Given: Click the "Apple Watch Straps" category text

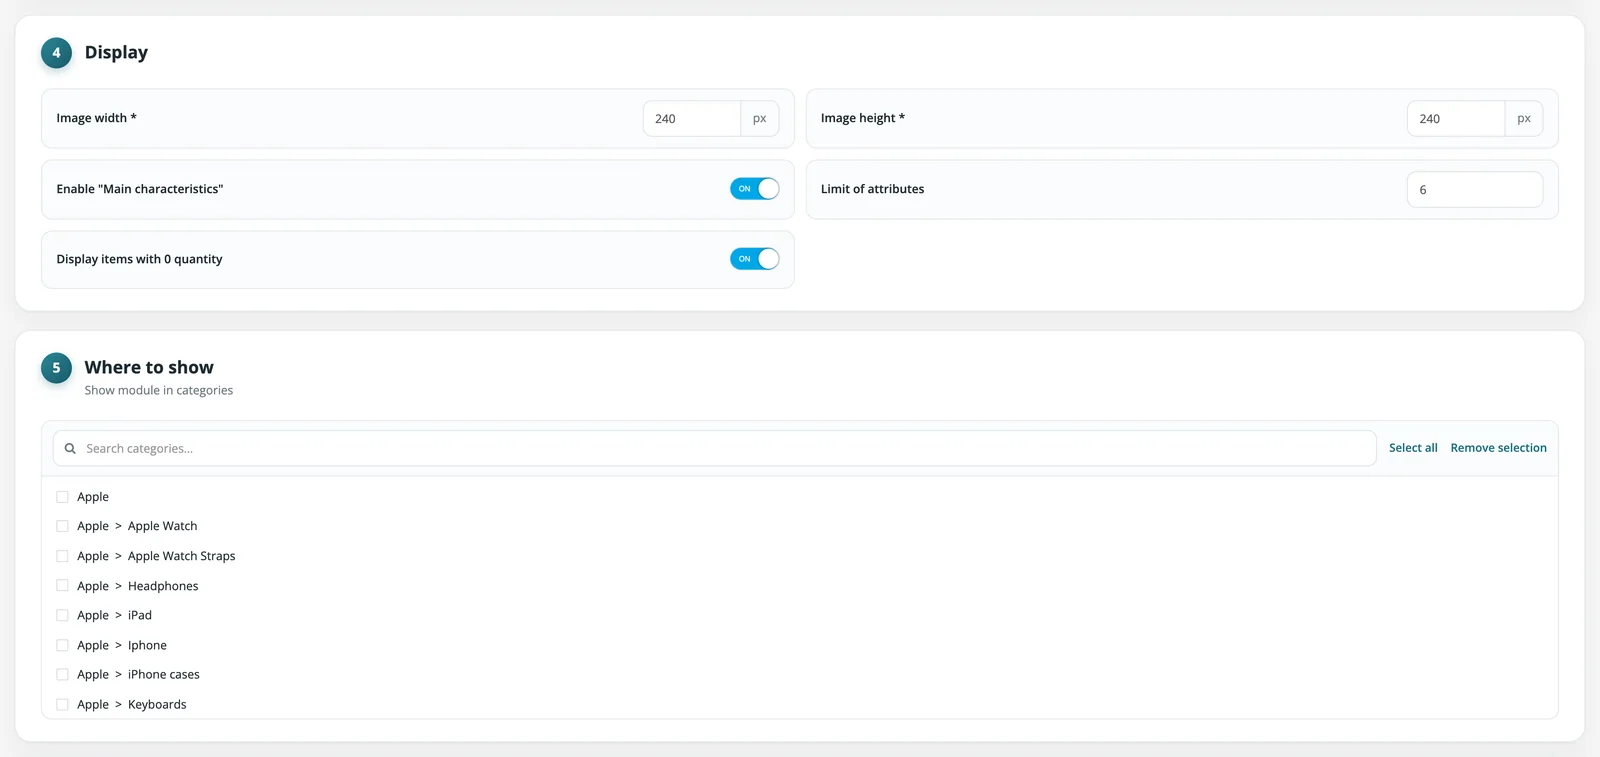Looking at the screenshot, I should pos(182,556).
